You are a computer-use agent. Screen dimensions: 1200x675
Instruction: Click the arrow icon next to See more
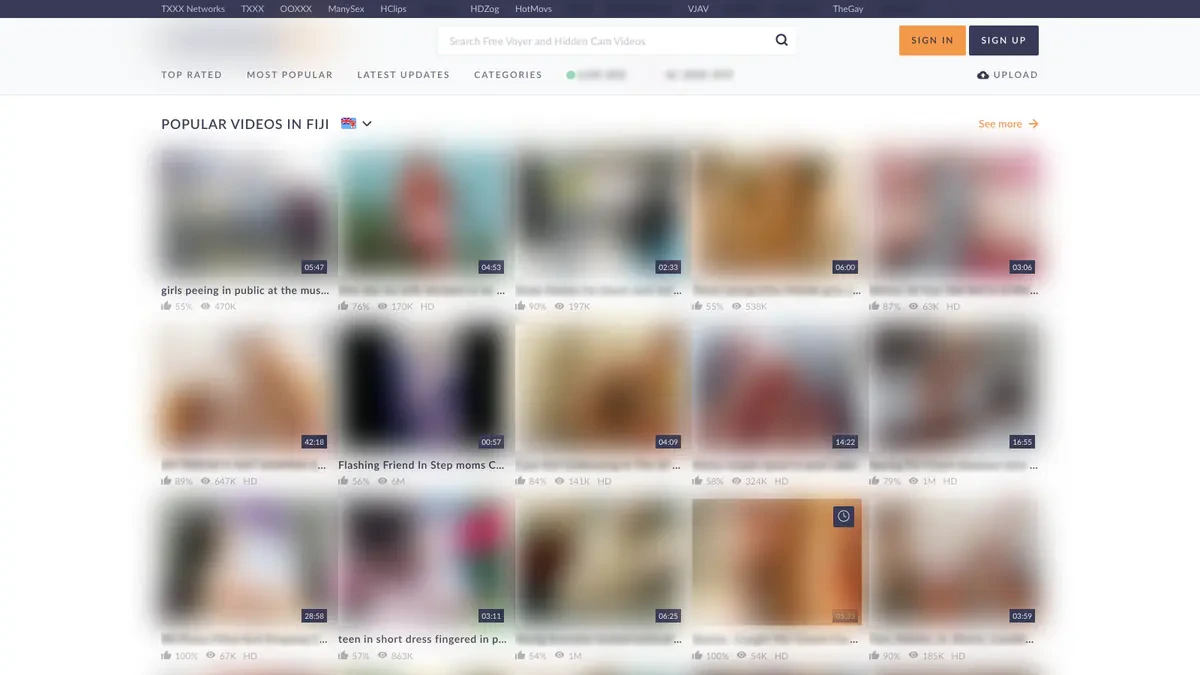[1033, 124]
